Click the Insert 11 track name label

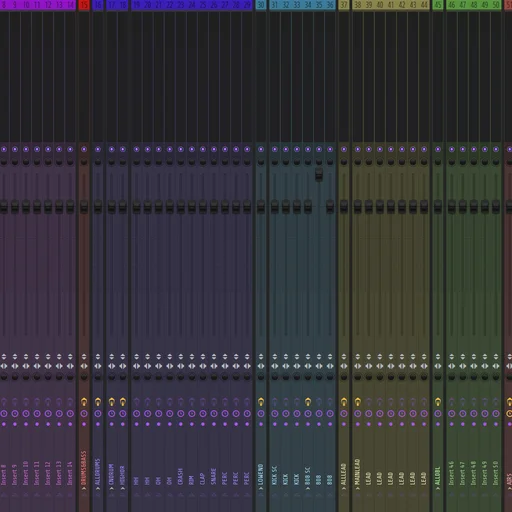point(37,473)
